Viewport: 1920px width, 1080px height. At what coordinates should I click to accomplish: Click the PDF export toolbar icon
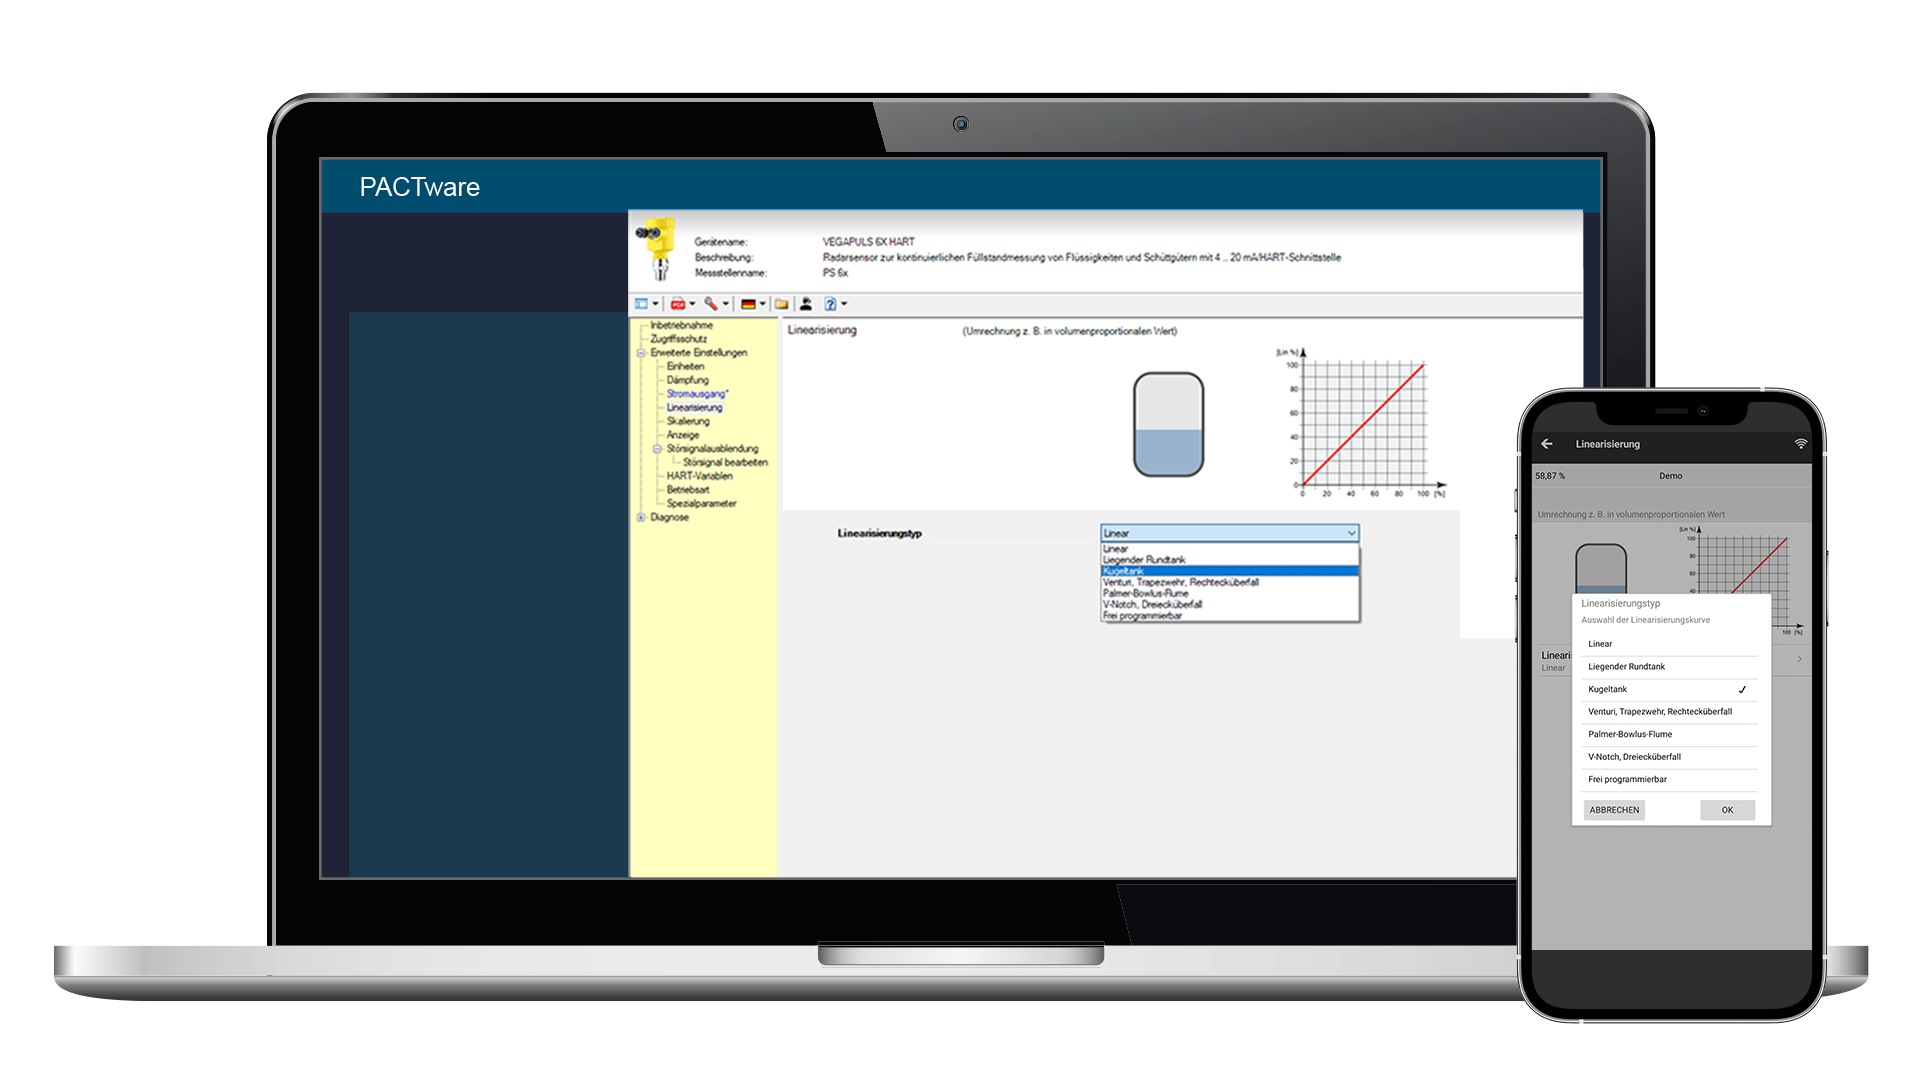click(x=678, y=304)
